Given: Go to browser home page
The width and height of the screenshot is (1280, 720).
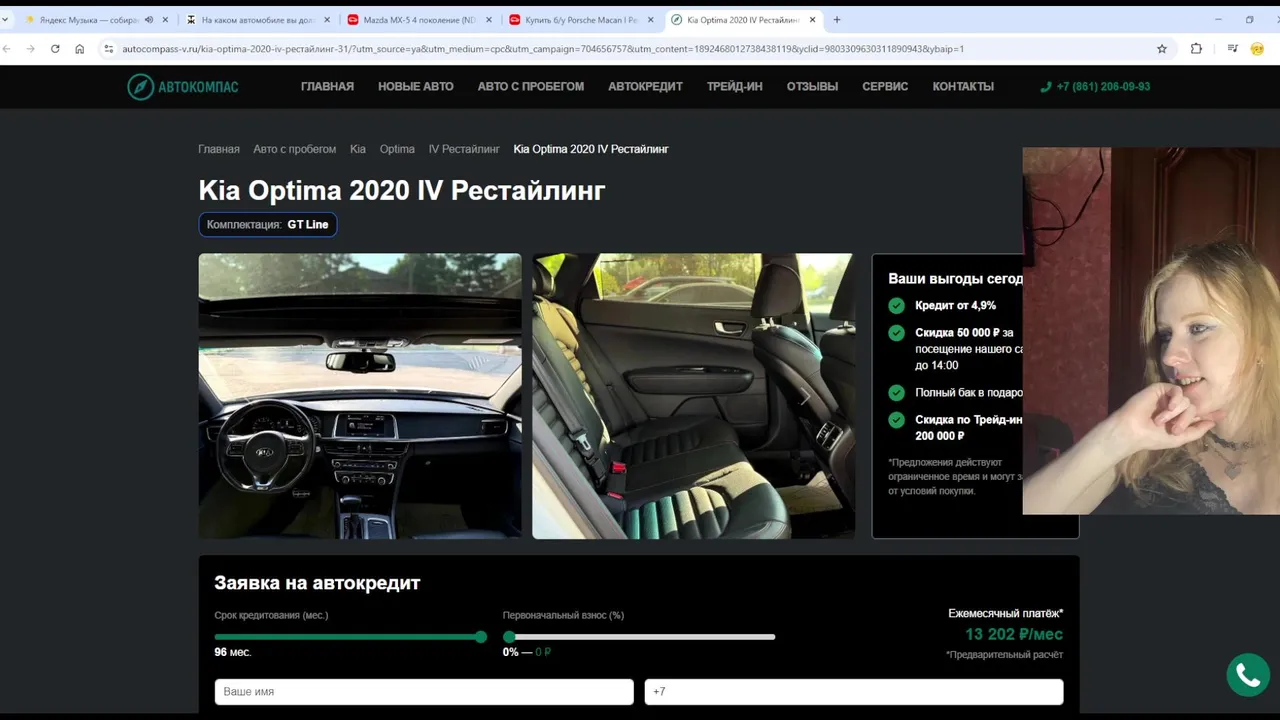Looking at the screenshot, I should pos(79,48).
